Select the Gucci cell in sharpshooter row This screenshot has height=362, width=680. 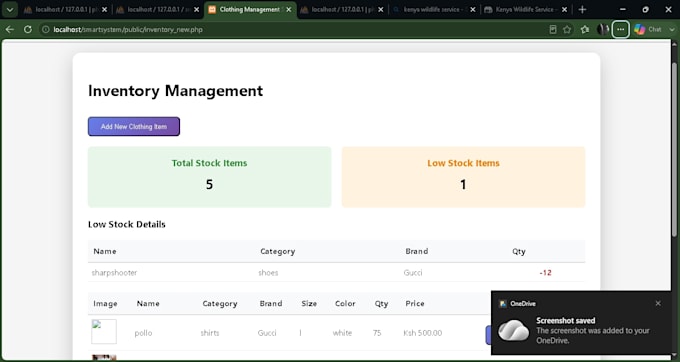tap(413, 273)
